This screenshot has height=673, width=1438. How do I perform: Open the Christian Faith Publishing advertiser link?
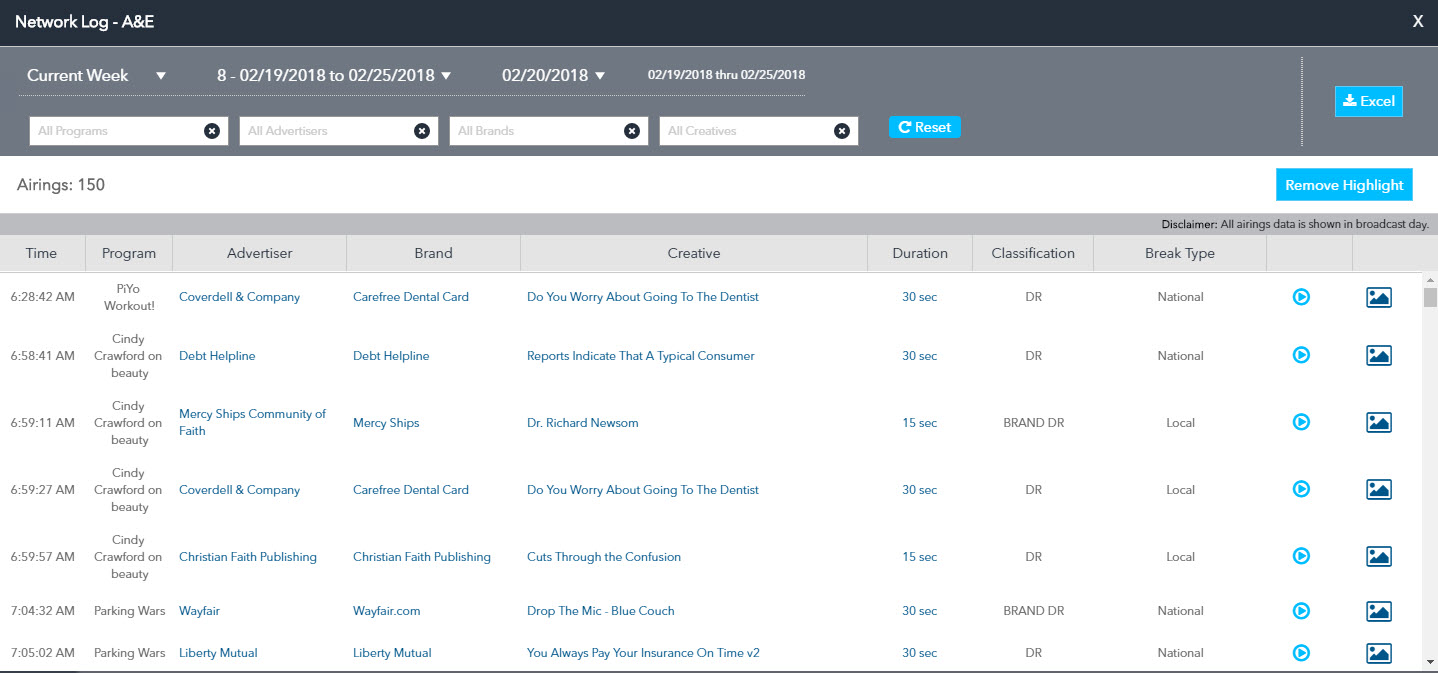[x=248, y=557]
